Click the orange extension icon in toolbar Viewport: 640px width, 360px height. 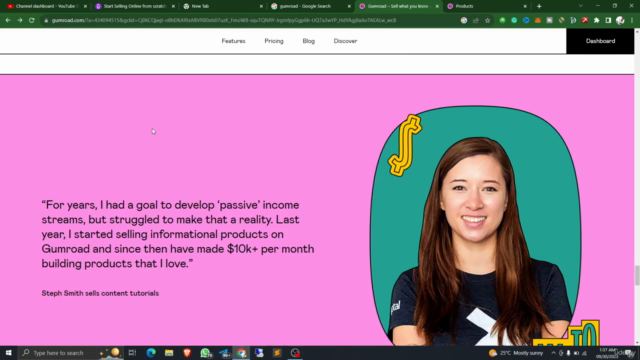point(538,20)
